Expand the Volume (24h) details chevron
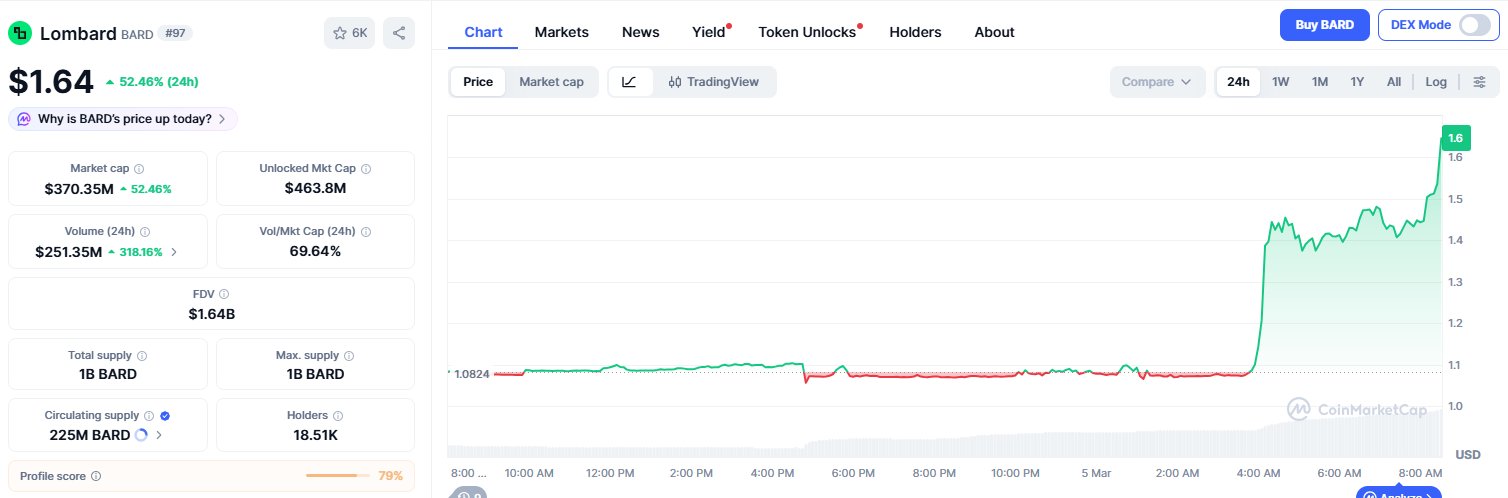The height and width of the screenshot is (498, 1508). (174, 252)
